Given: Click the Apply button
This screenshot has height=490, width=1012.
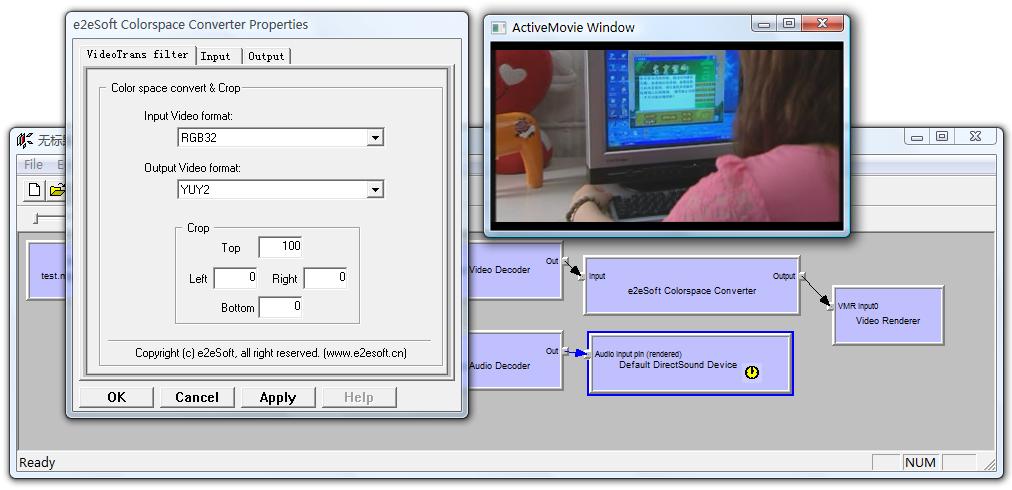Looking at the screenshot, I should tap(278, 397).
